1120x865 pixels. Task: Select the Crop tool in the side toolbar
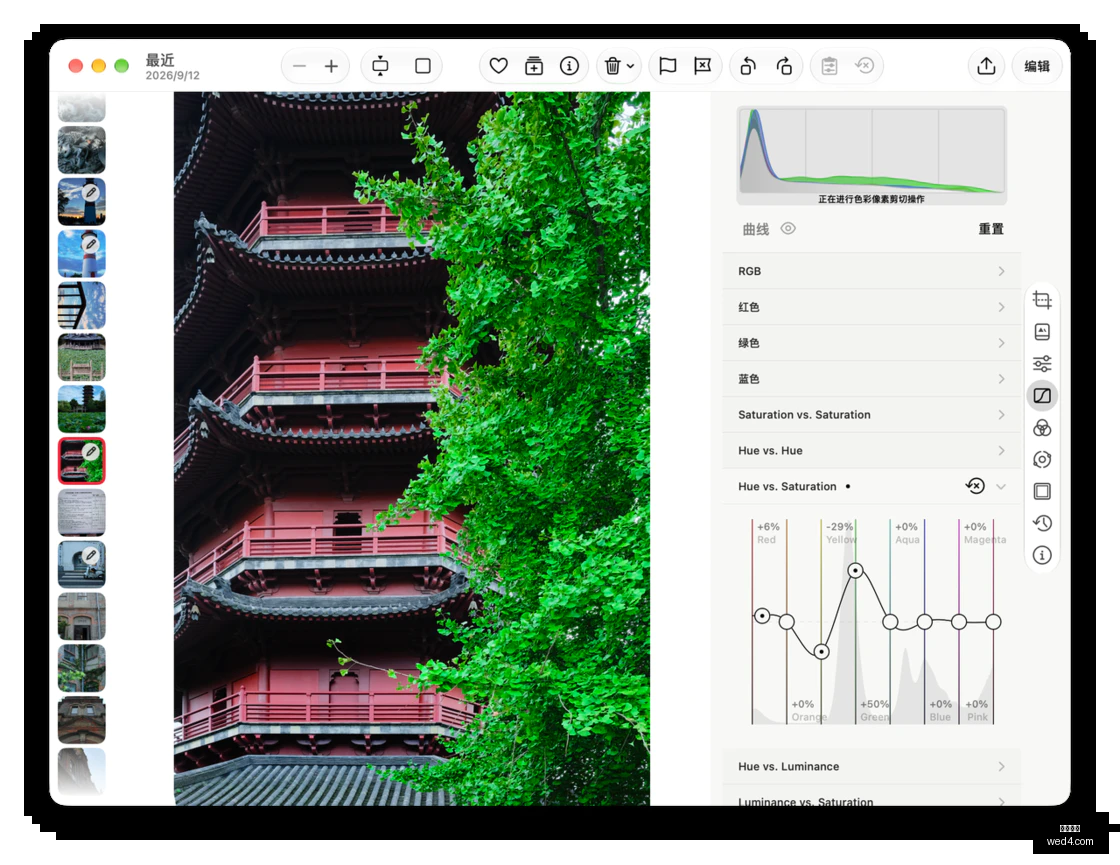pos(1042,300)
